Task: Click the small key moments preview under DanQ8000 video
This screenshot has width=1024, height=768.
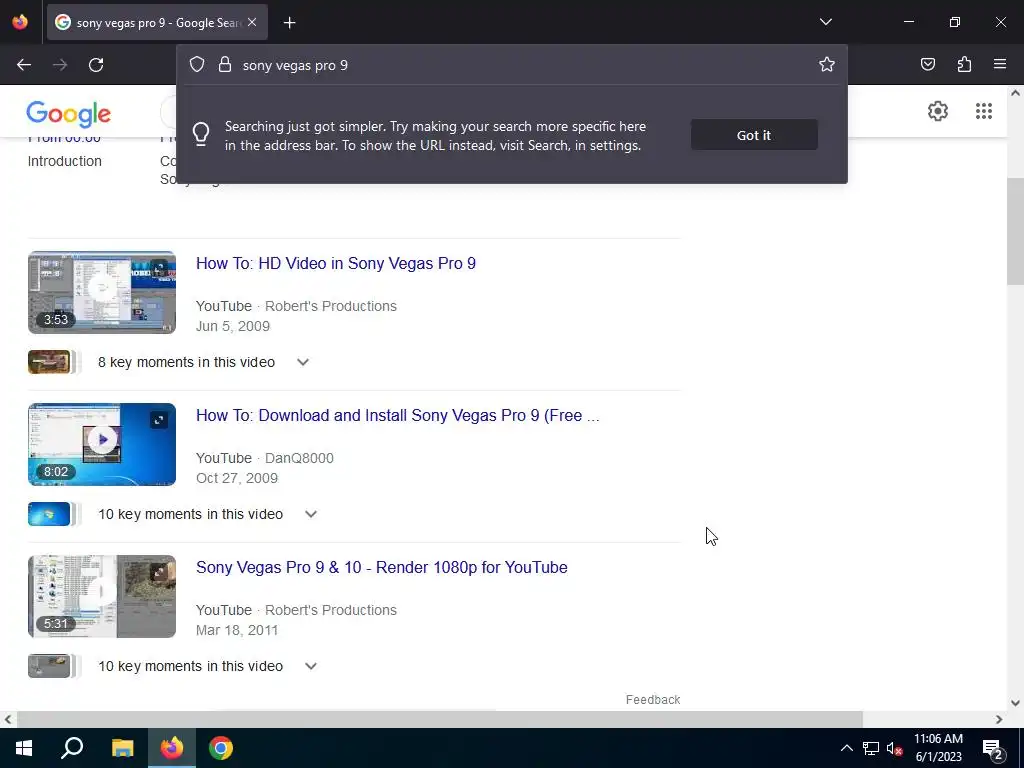Action: [x=54, y=514]
